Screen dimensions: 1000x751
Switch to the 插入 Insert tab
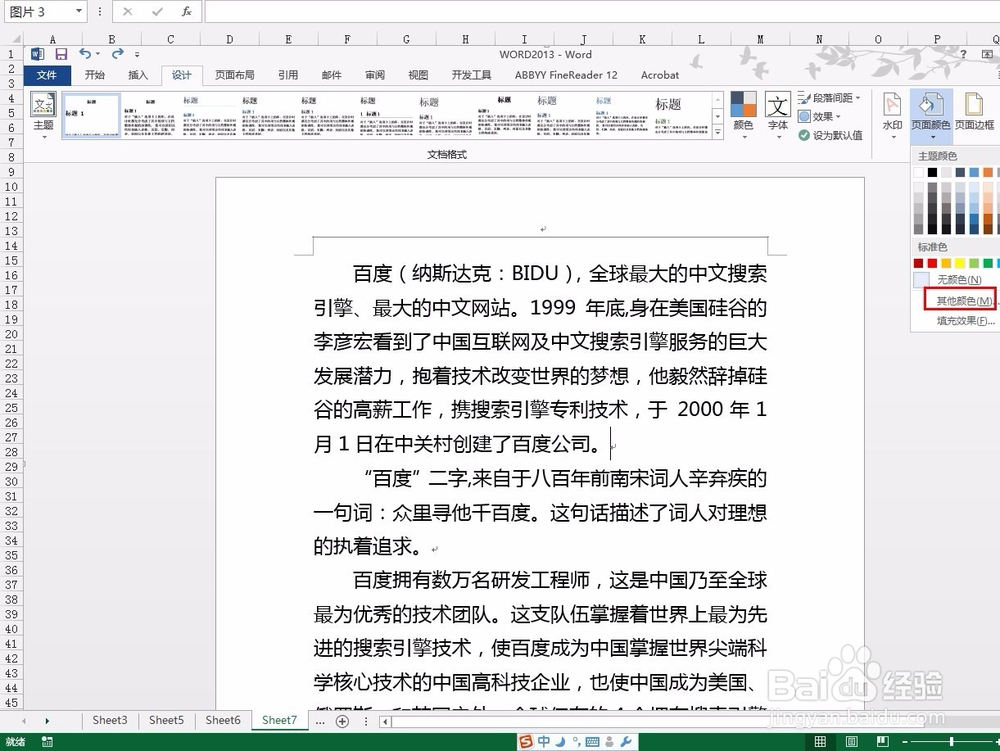pos(138,75)
